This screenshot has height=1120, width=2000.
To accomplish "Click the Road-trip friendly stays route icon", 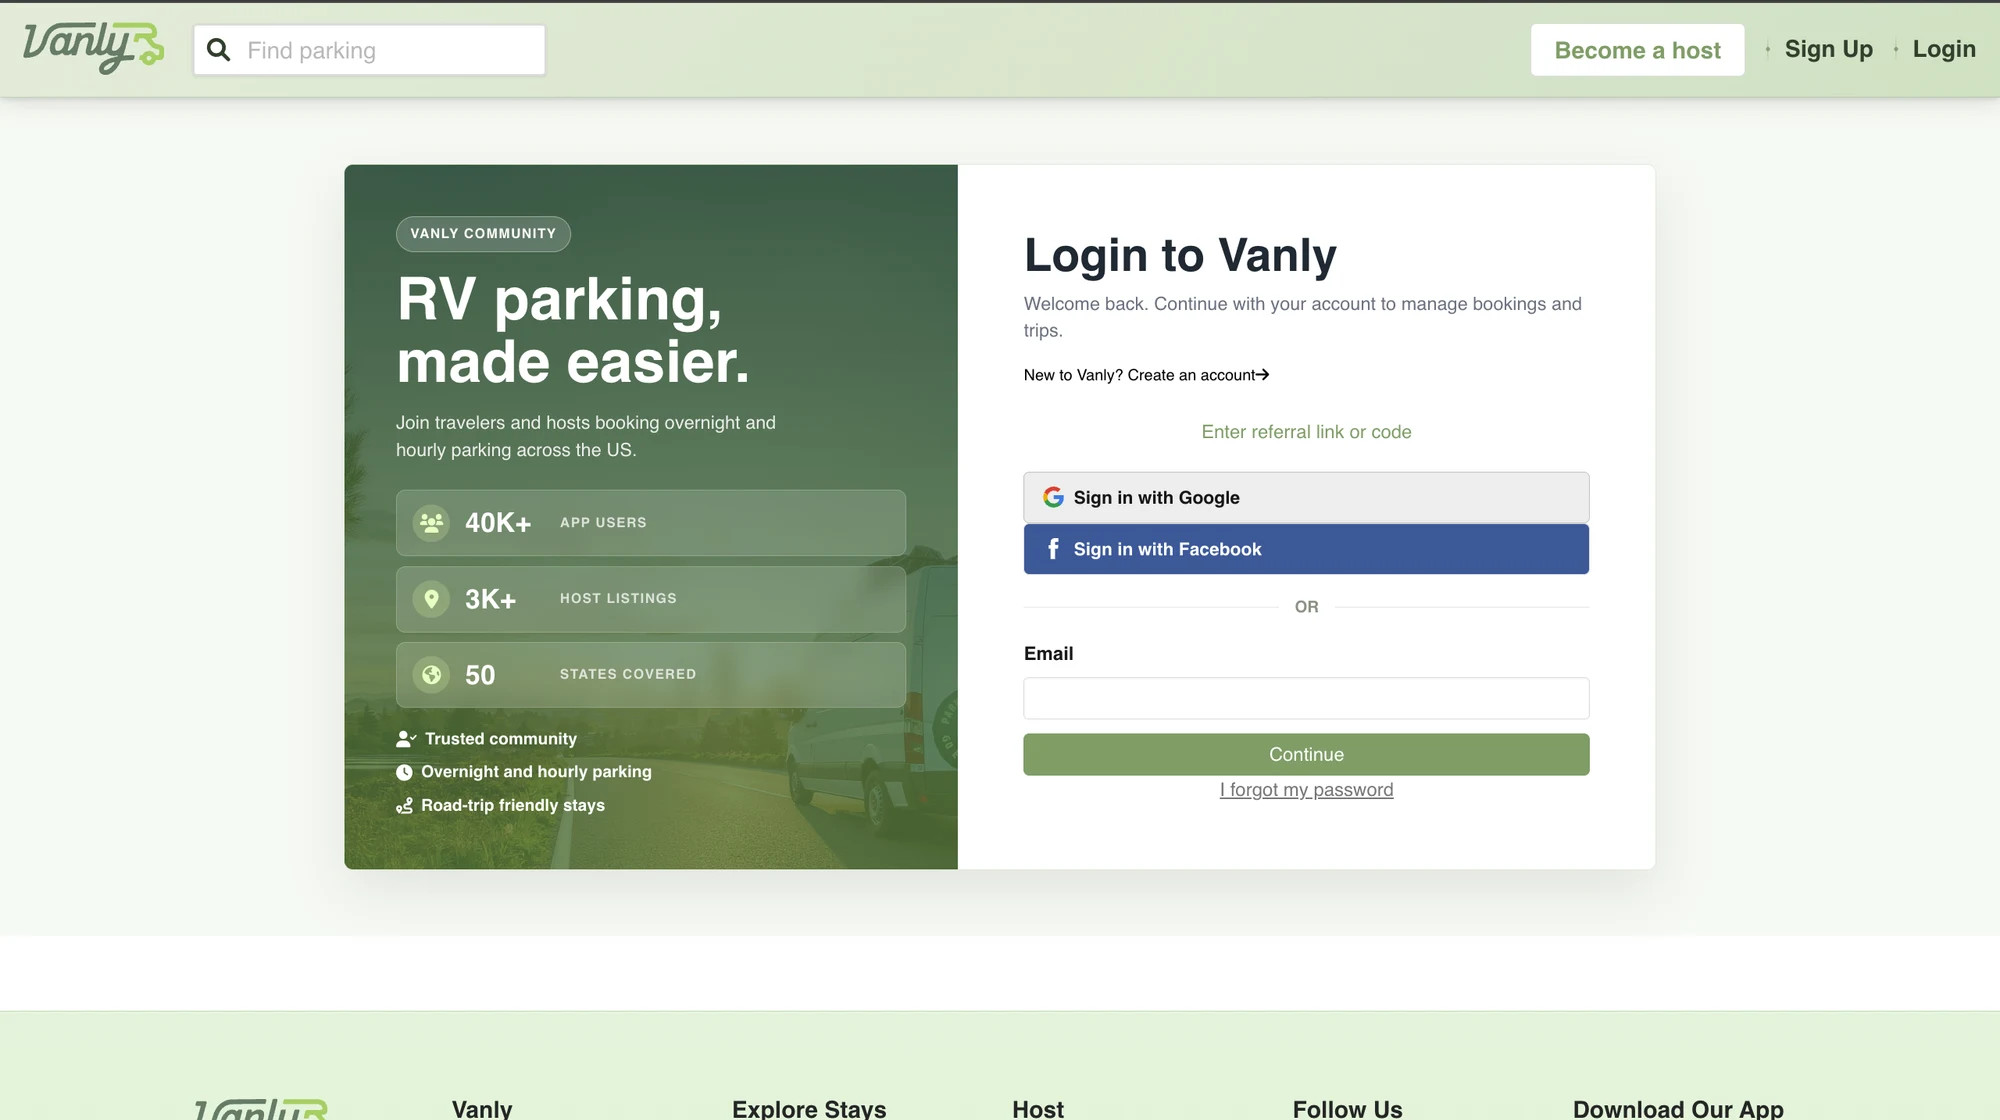I will [x=404, y=806].
